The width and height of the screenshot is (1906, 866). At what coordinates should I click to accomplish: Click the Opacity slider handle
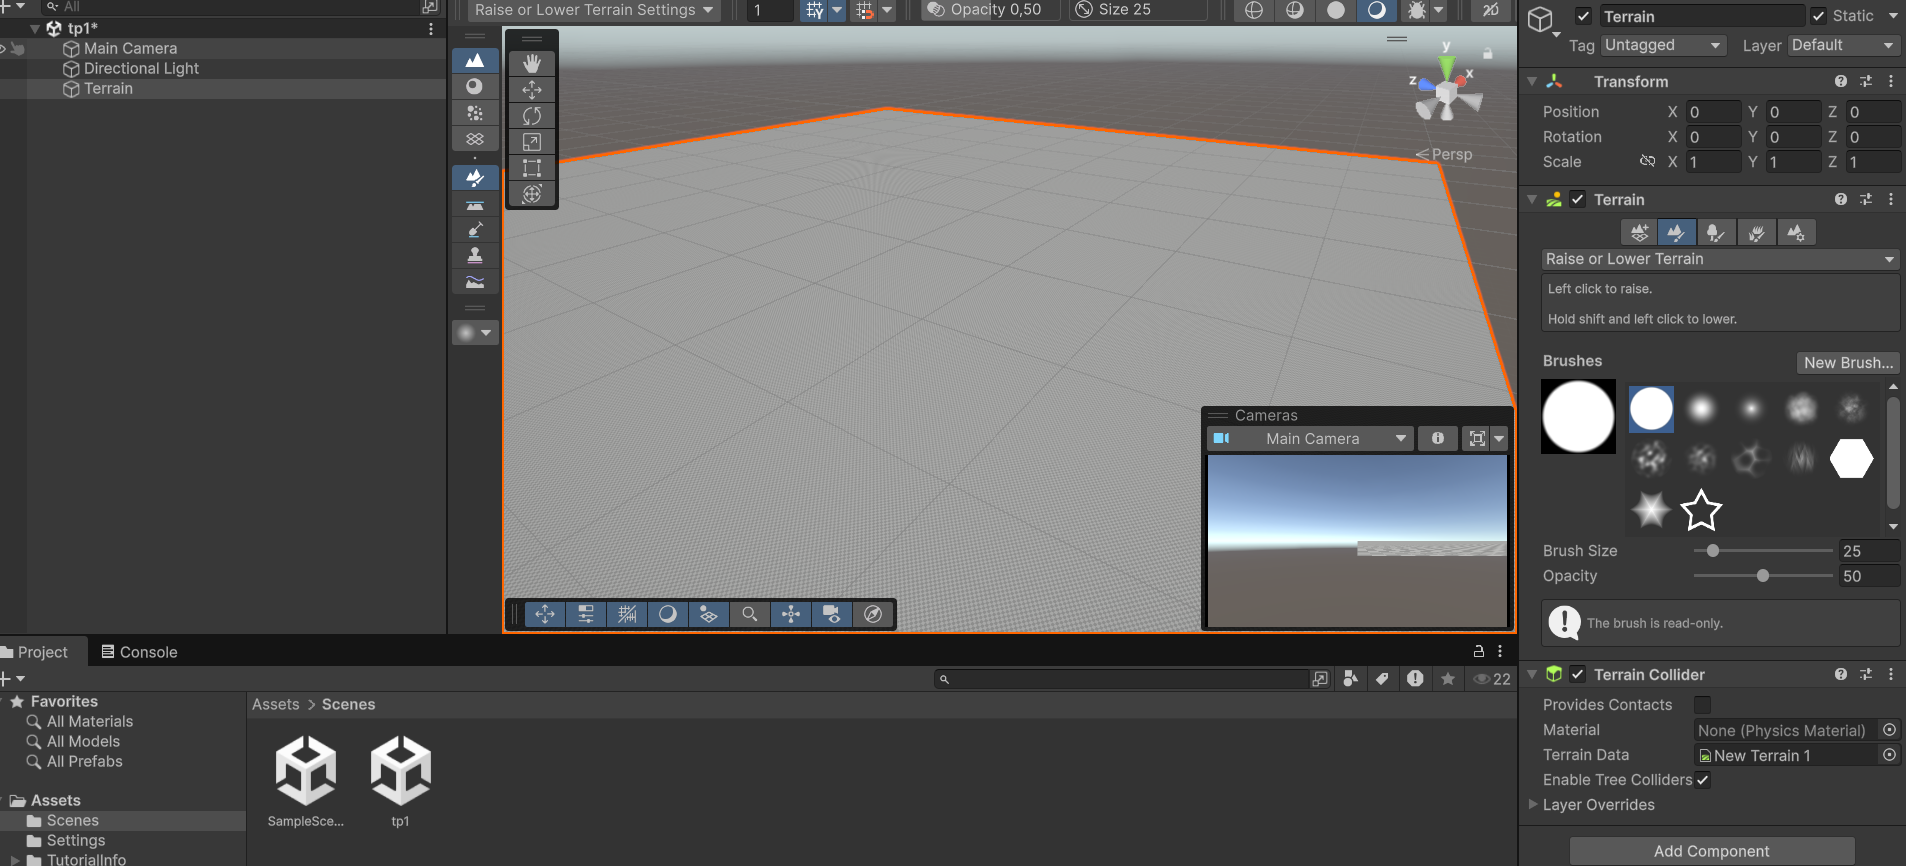(1762, 576)
